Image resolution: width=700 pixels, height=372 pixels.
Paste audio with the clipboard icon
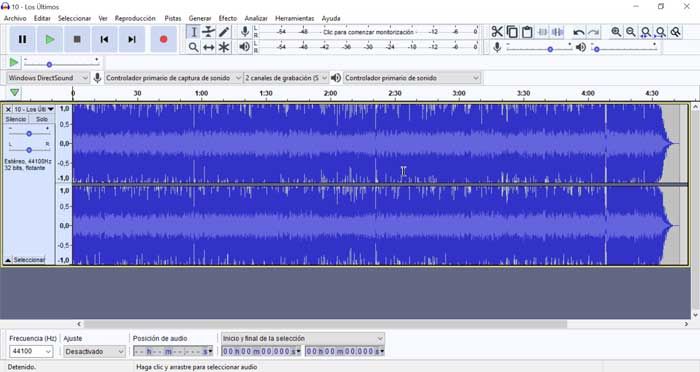point(527,32)
